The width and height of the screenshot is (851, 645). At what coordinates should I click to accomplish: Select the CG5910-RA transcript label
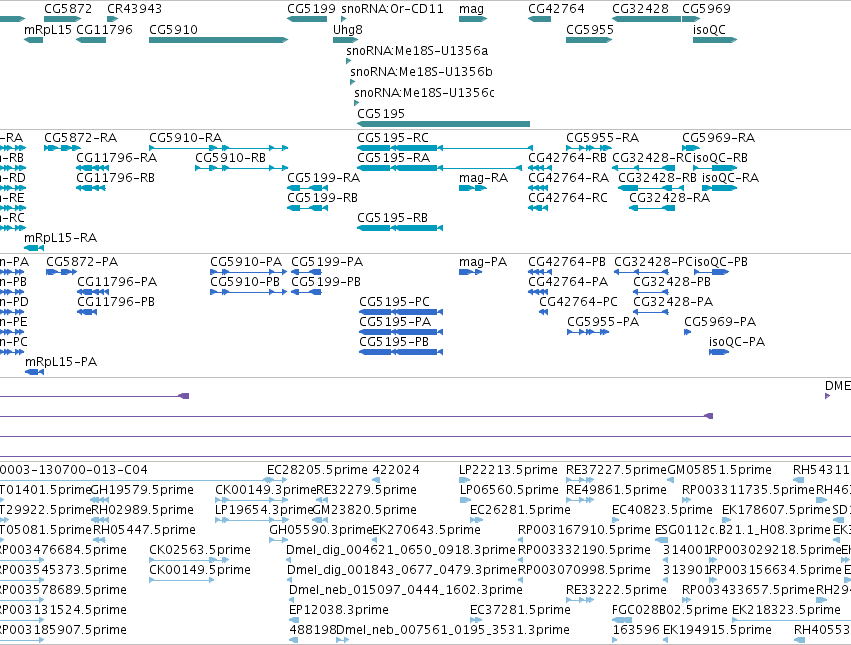186,138
